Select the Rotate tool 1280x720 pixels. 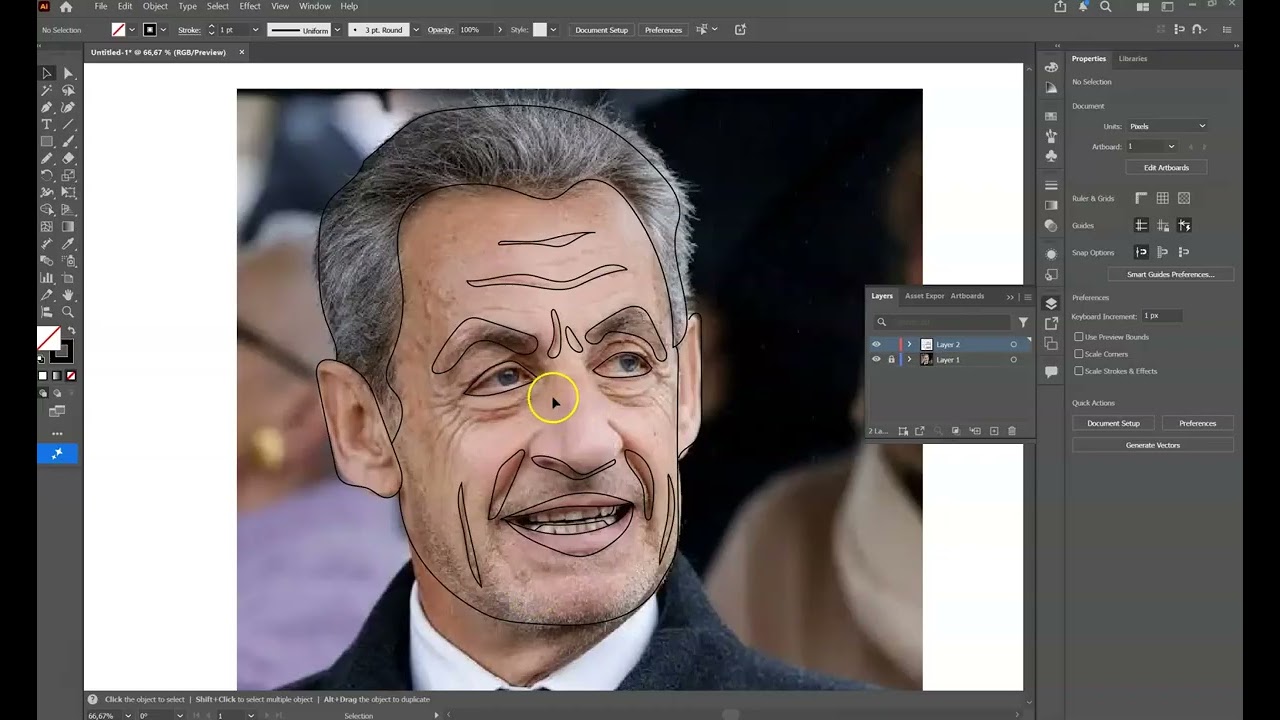(46, 175)
